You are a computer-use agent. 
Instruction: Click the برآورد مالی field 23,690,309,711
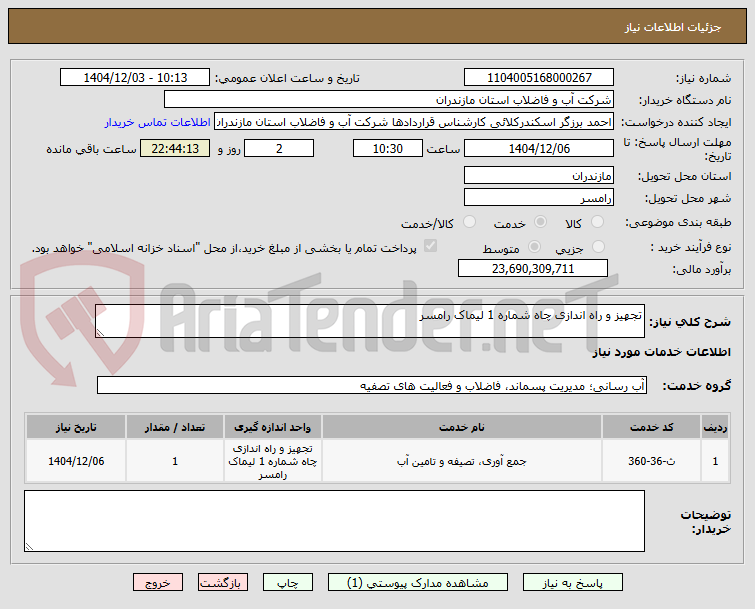point(533,269)
